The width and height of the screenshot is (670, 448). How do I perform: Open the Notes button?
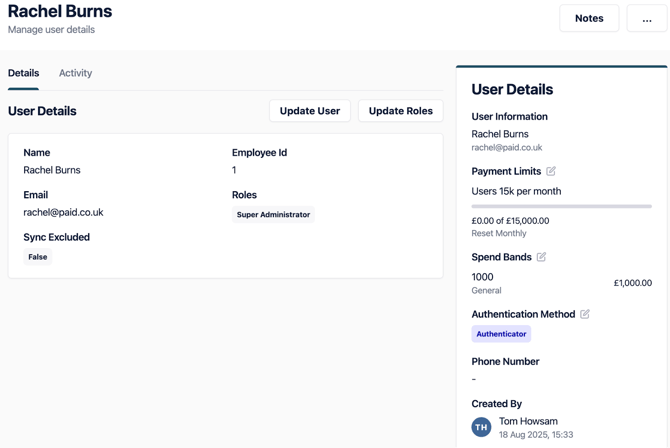pos(589,18)
